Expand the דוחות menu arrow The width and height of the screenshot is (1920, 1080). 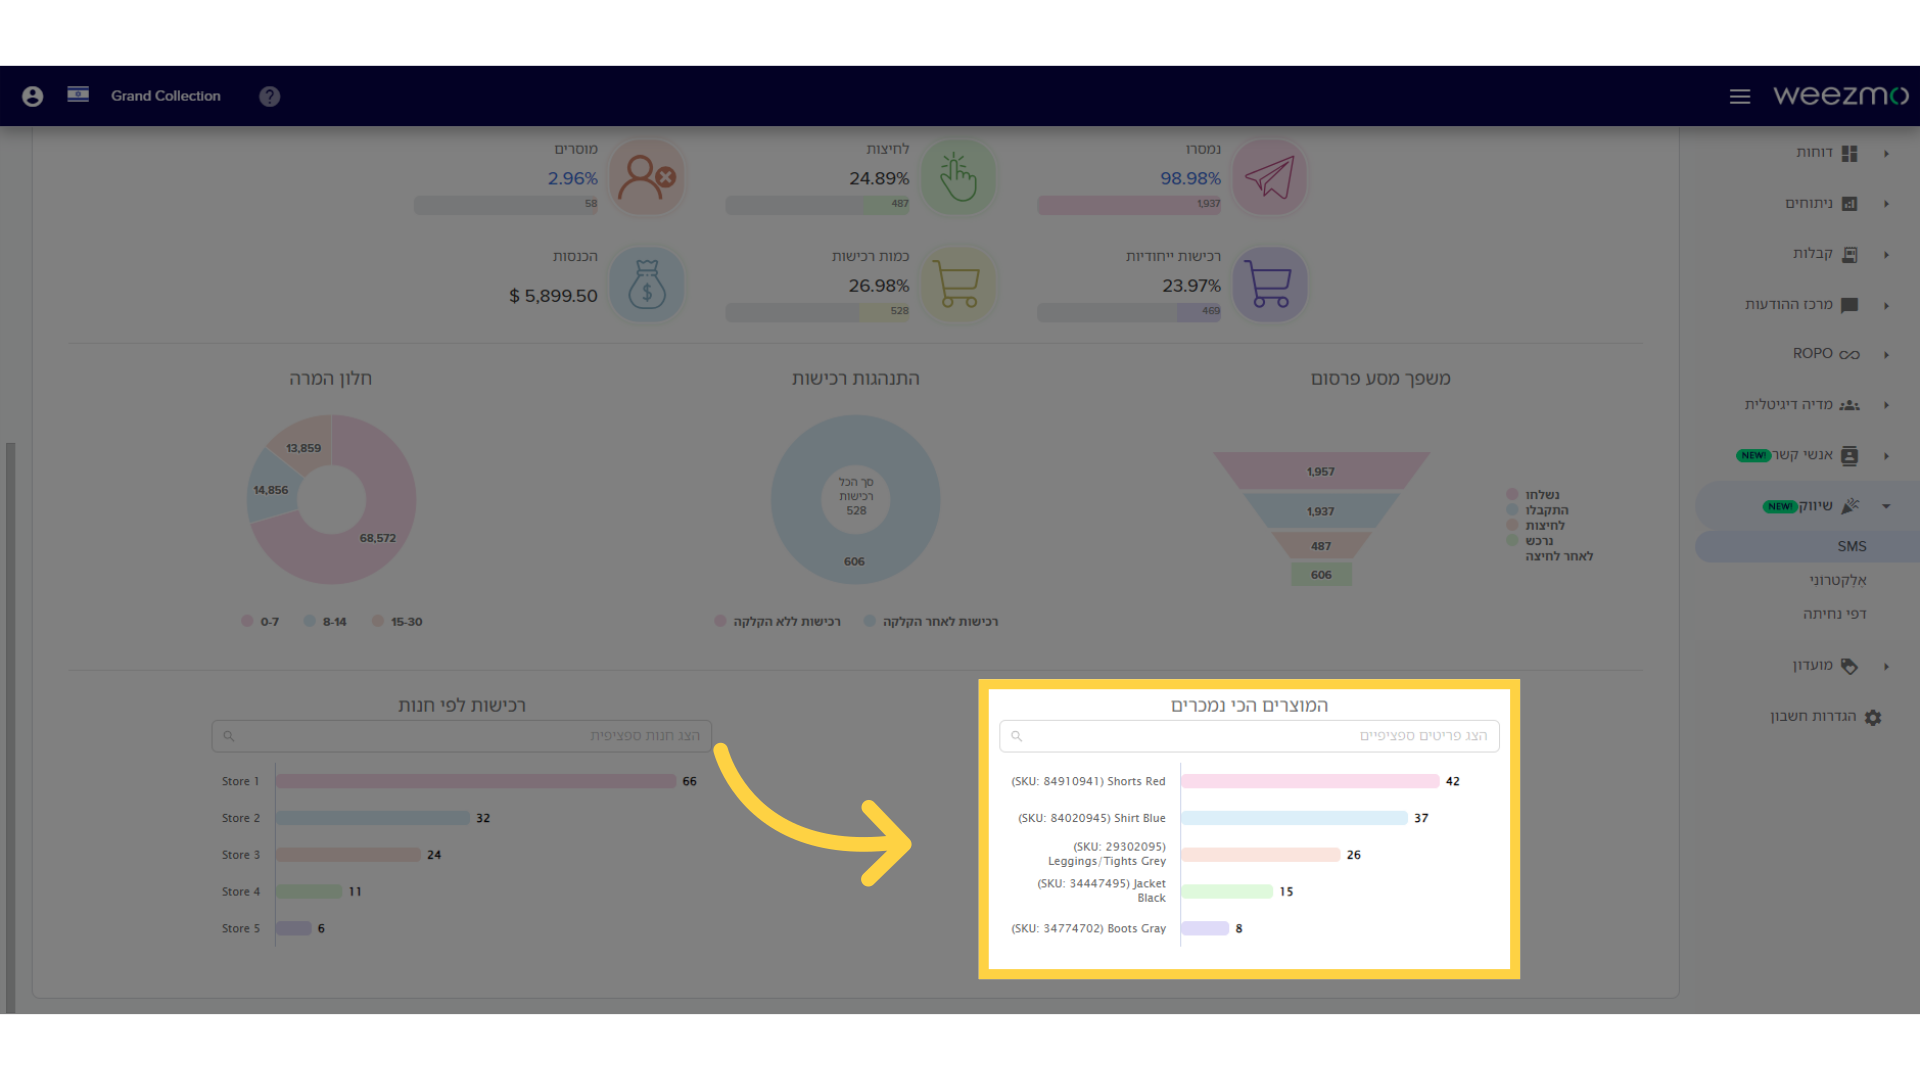[1886, 153]
